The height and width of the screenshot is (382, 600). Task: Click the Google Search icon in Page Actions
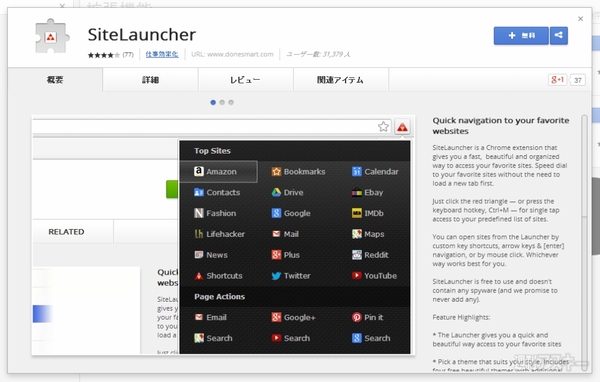(357, 338)
